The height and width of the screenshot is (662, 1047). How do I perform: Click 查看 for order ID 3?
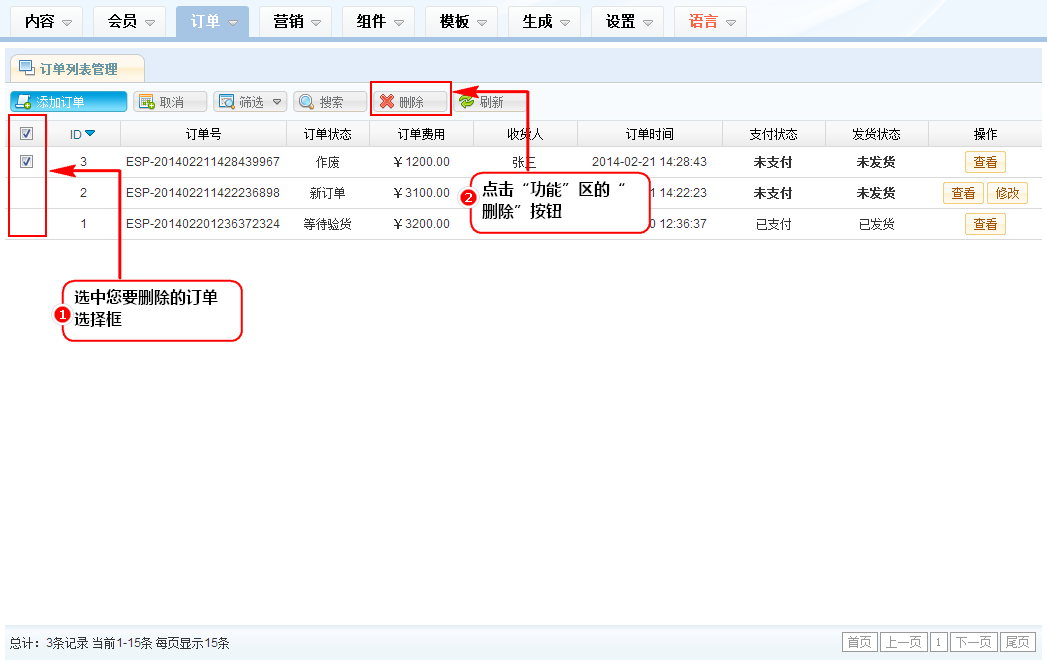point(985,162)
